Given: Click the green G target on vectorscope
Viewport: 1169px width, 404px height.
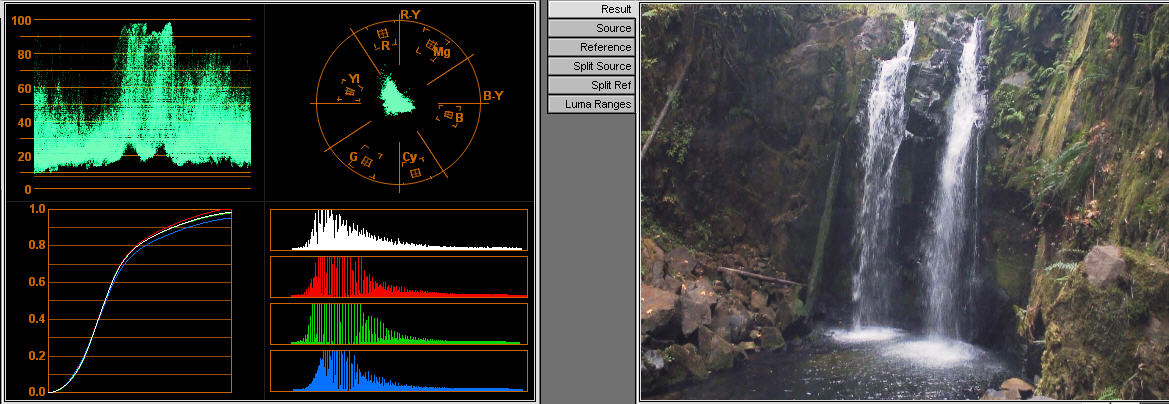Looking at the screenshot, I should coord(367,161).
